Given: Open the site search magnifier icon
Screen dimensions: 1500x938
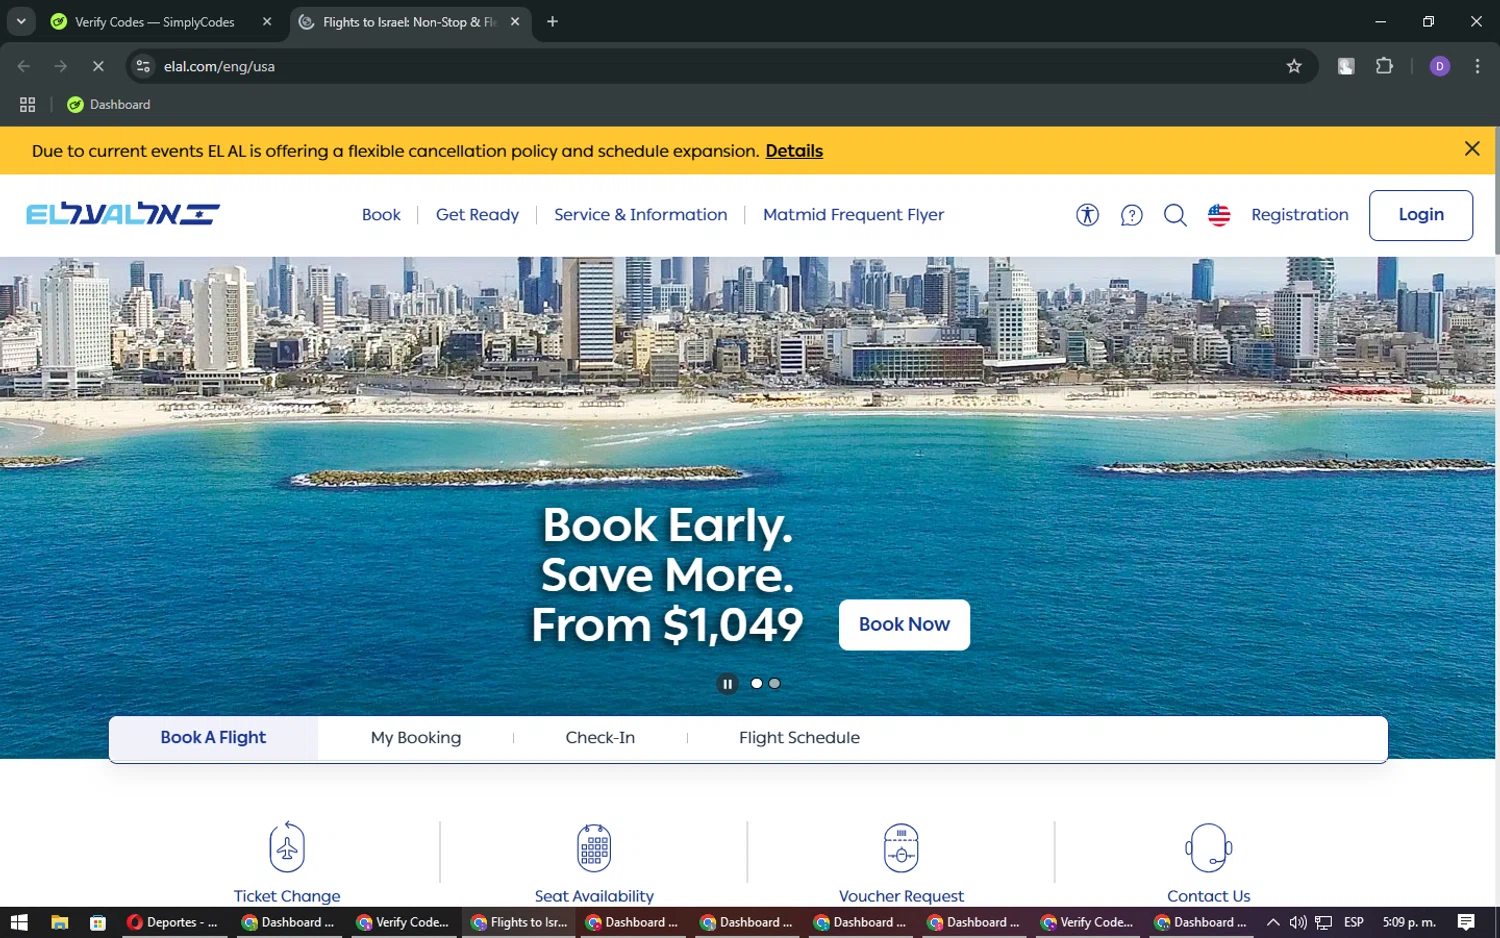Looking at the screenshot, I should coord(1175,215).
